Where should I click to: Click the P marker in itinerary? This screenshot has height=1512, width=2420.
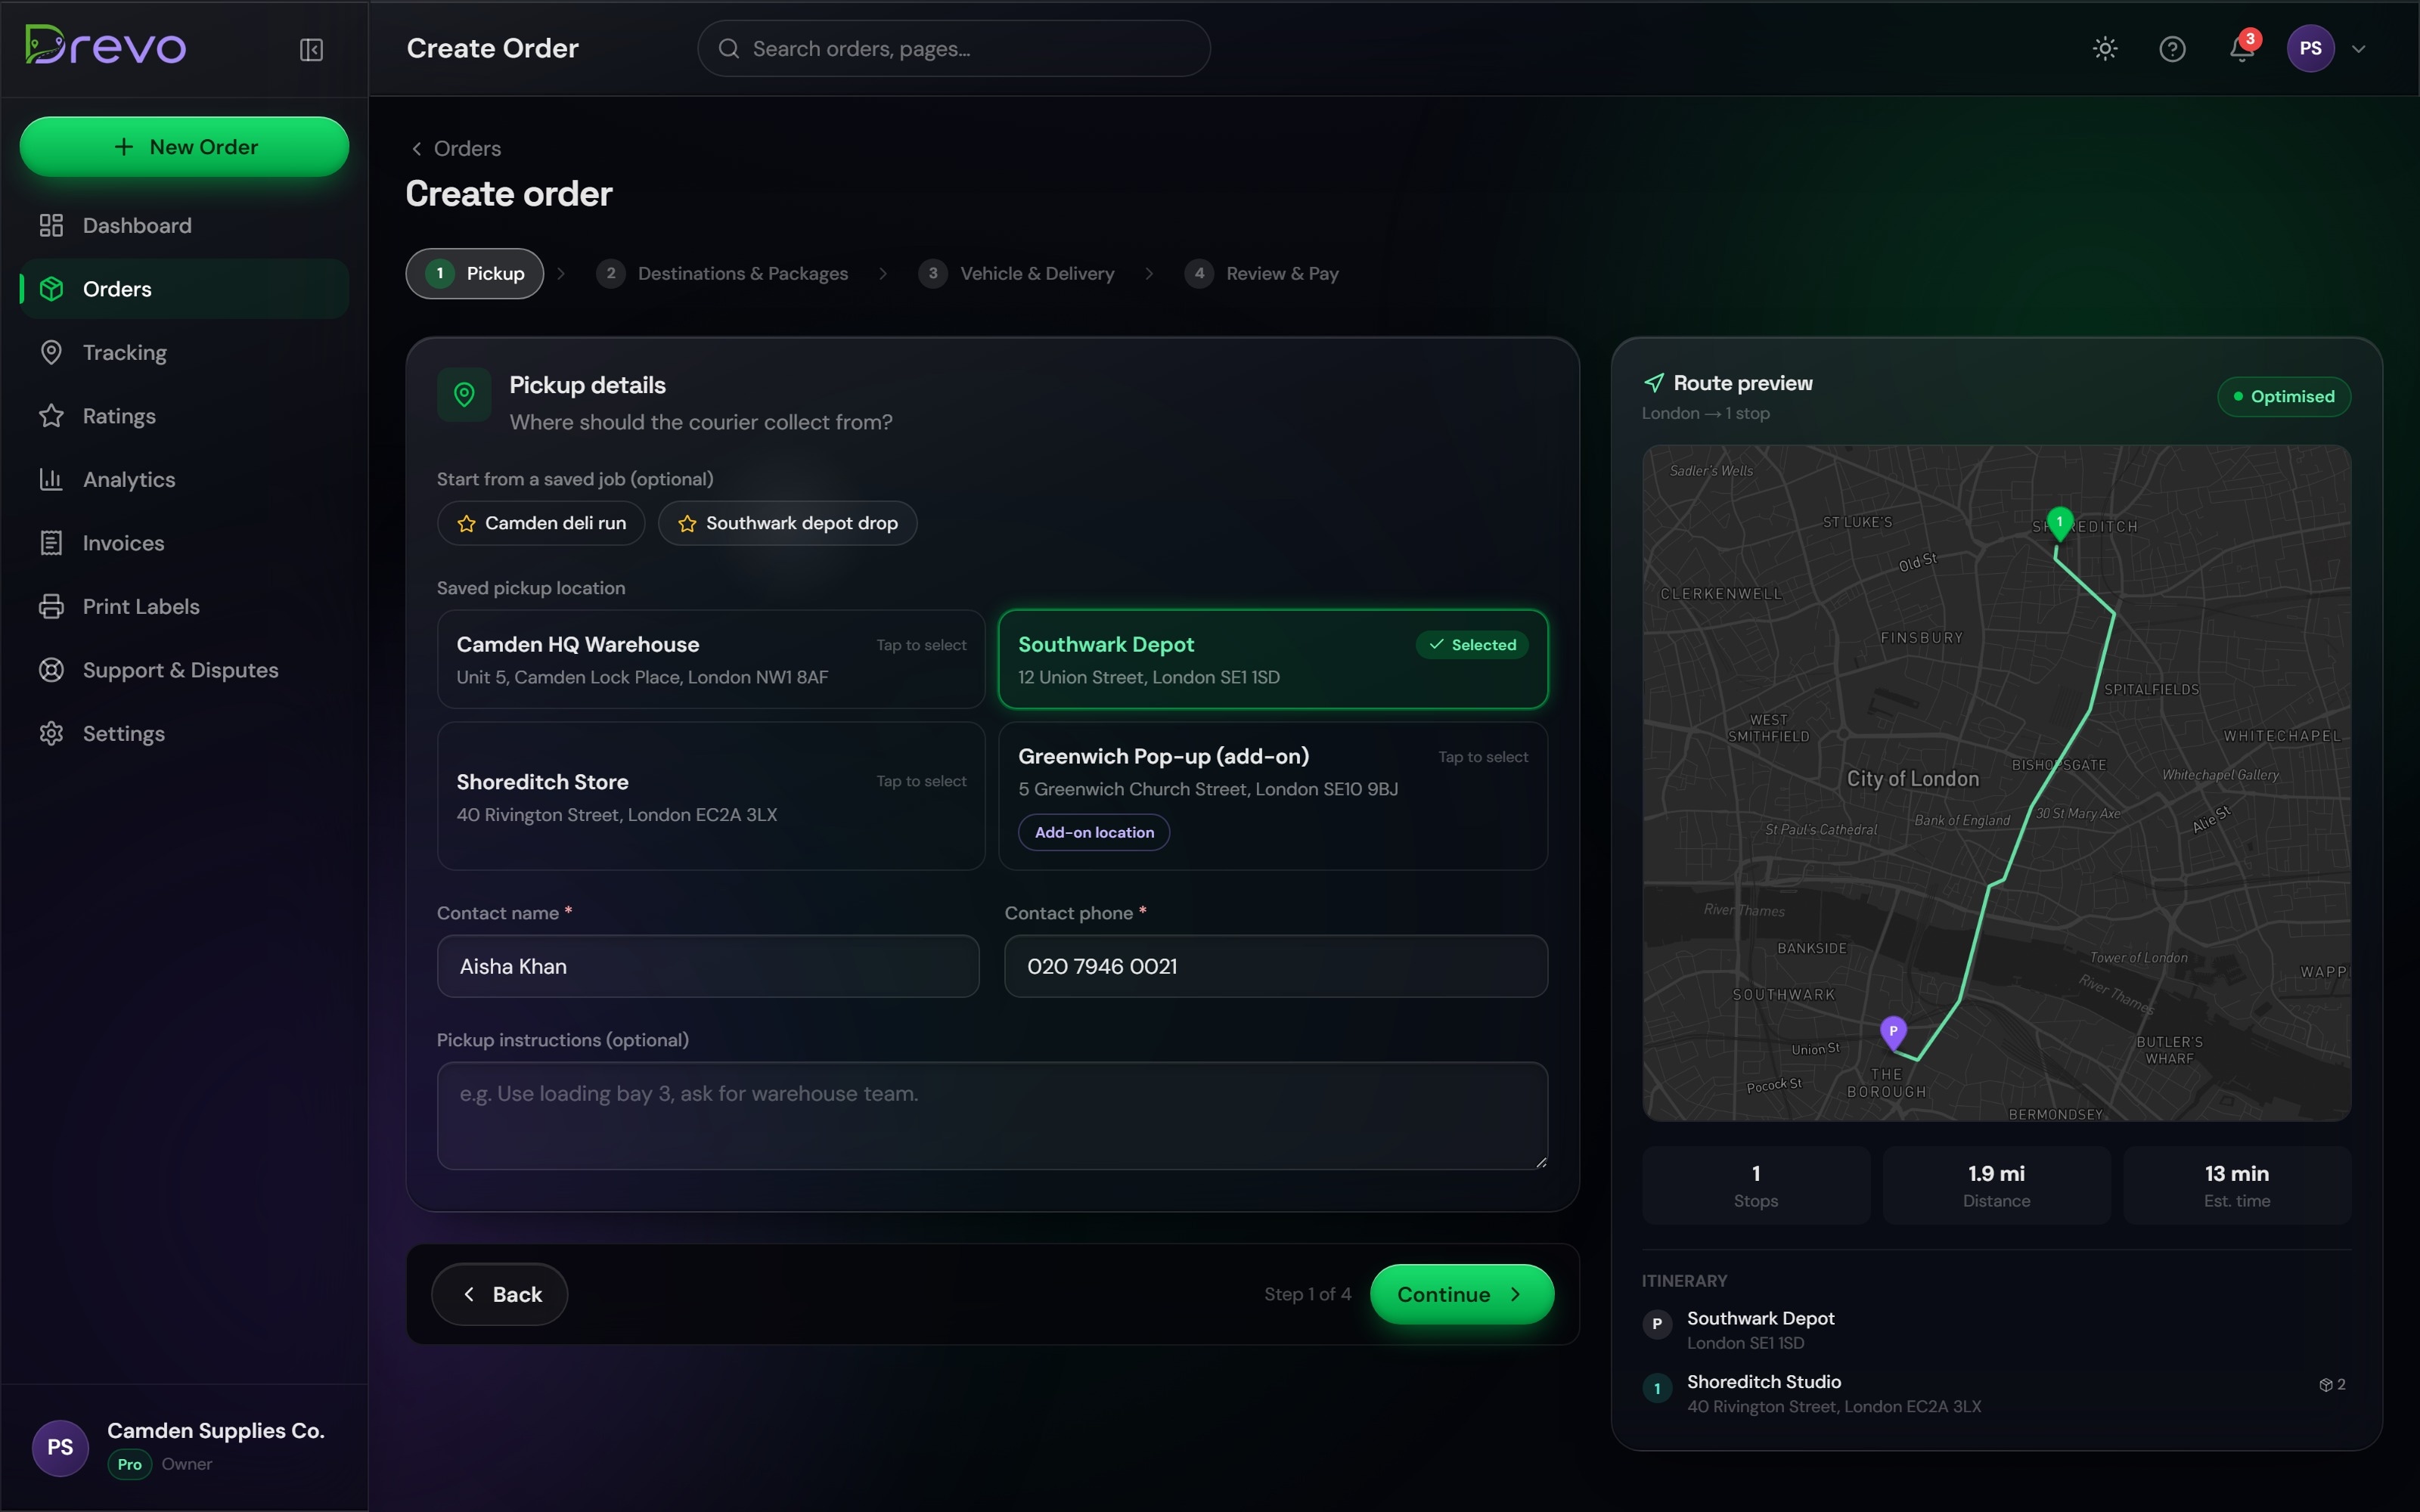click(1657, 1324)
